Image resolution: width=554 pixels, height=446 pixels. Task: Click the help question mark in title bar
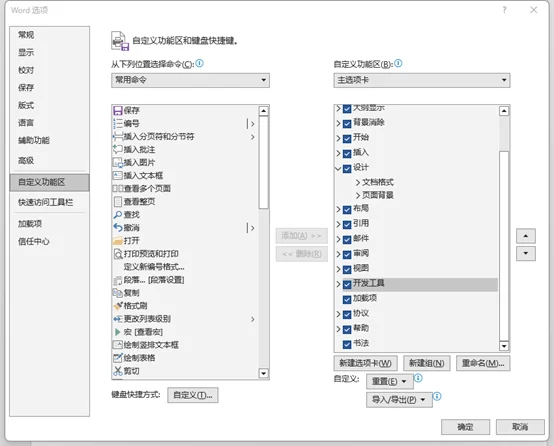click(505, 10)
